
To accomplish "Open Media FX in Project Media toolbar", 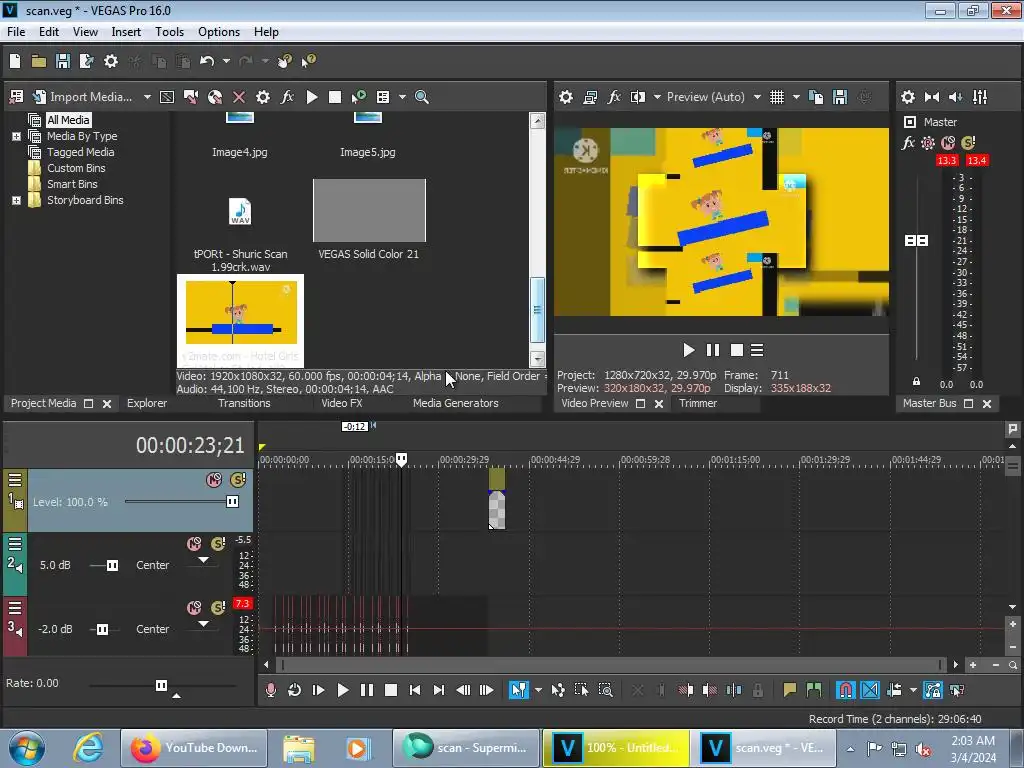I will (x=287, y=97).
